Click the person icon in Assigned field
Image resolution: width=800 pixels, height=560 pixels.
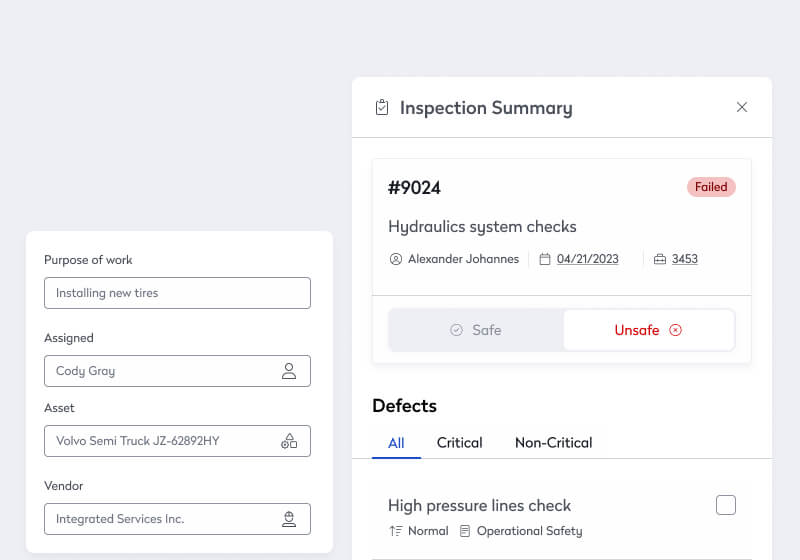[289, 371]
